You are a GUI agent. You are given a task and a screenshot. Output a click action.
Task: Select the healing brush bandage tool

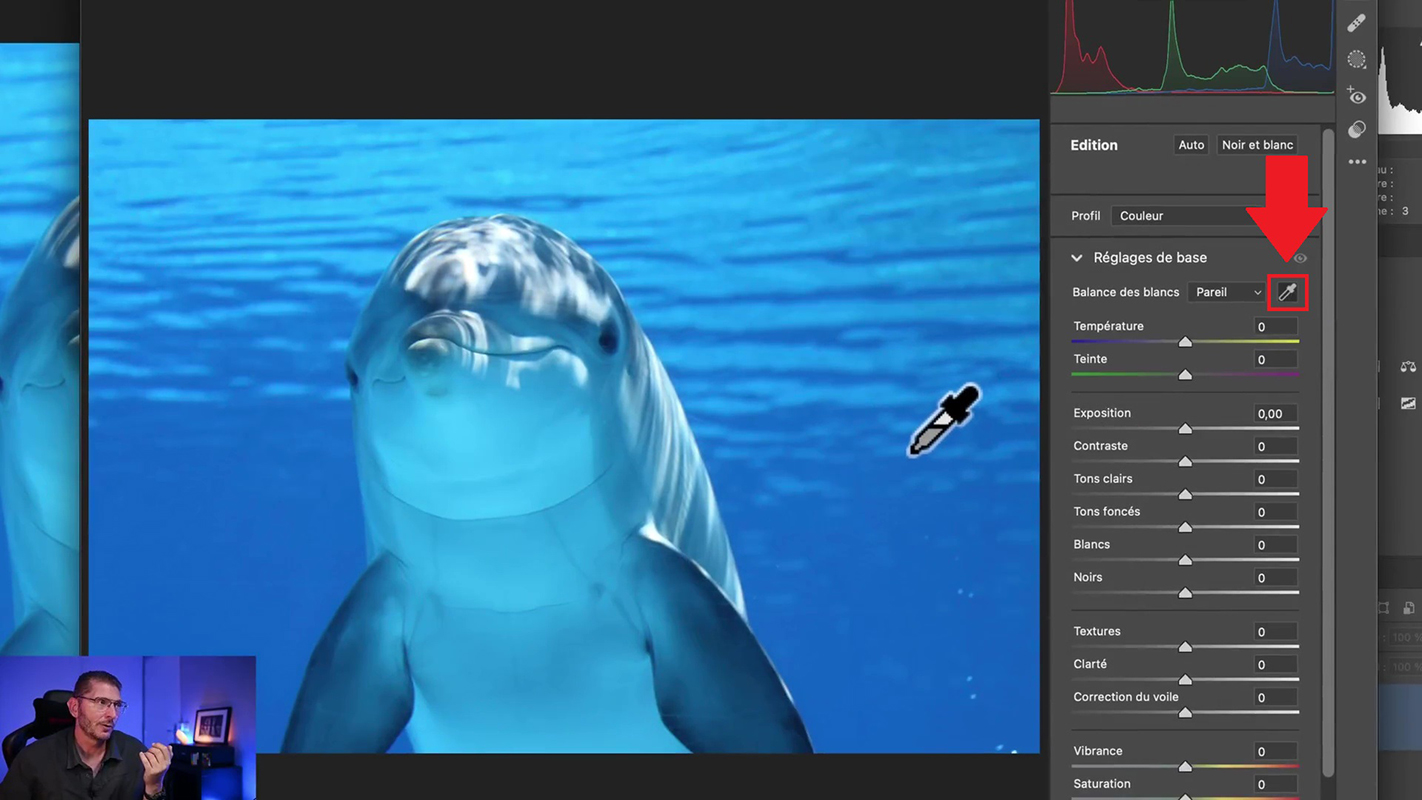(1357, 23)
